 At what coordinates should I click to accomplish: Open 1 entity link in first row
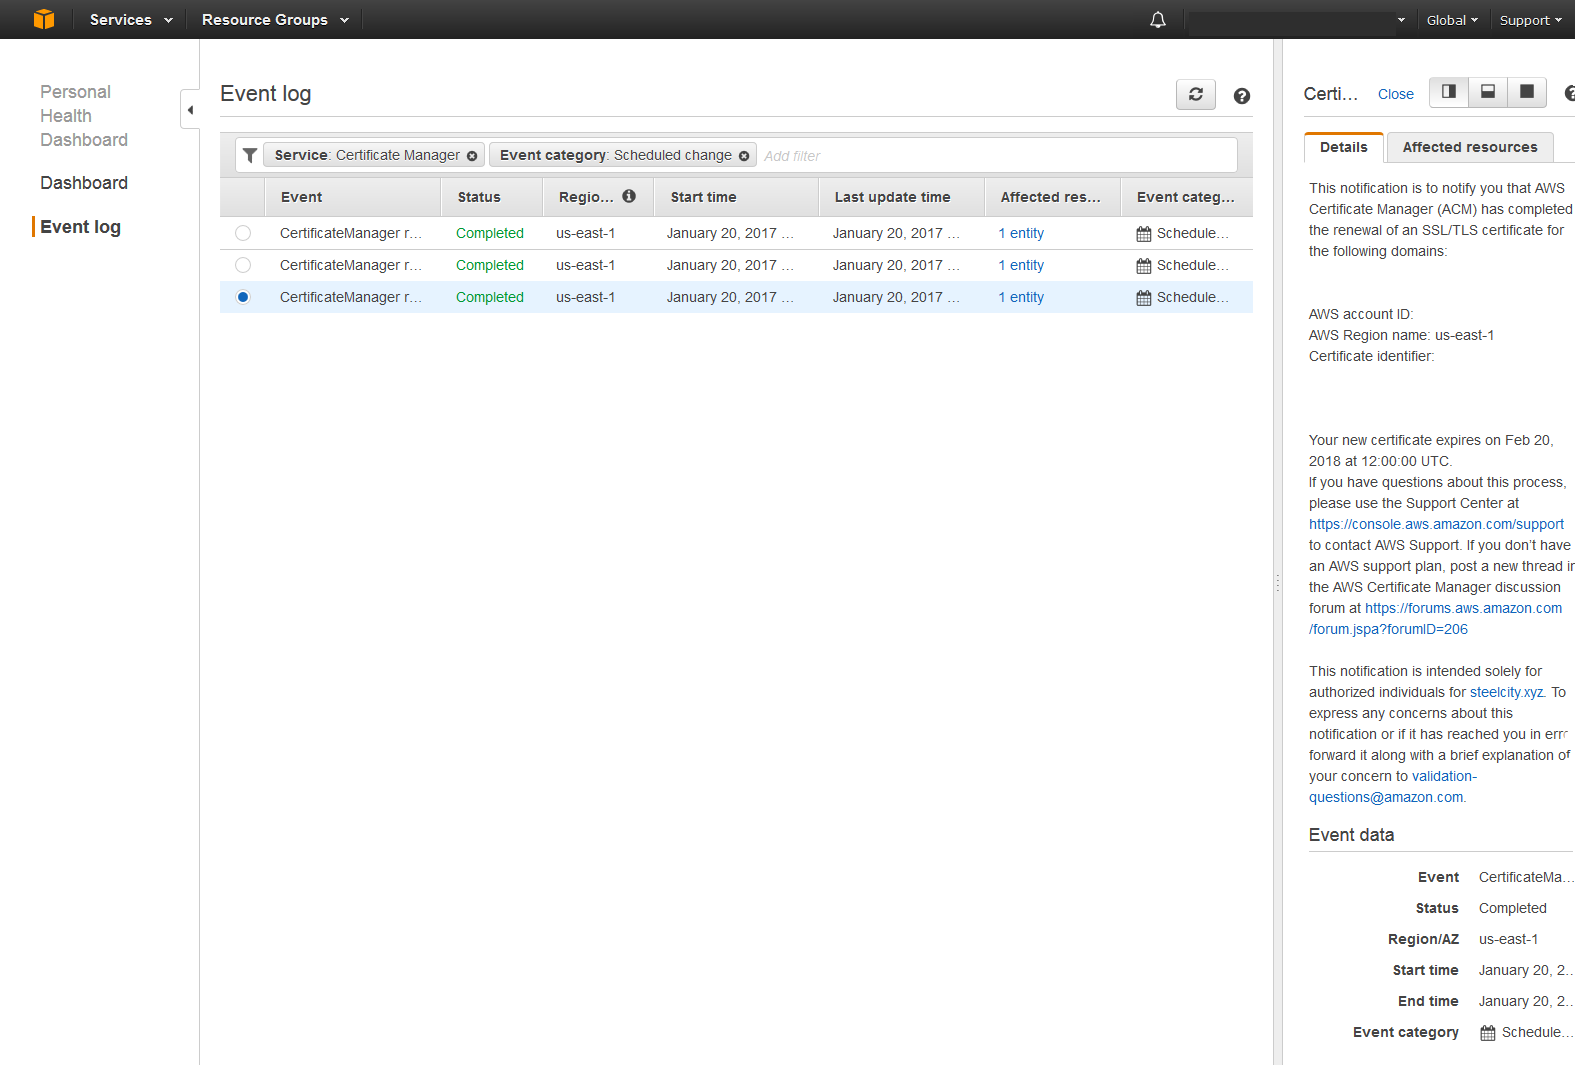click(1021, 233)
